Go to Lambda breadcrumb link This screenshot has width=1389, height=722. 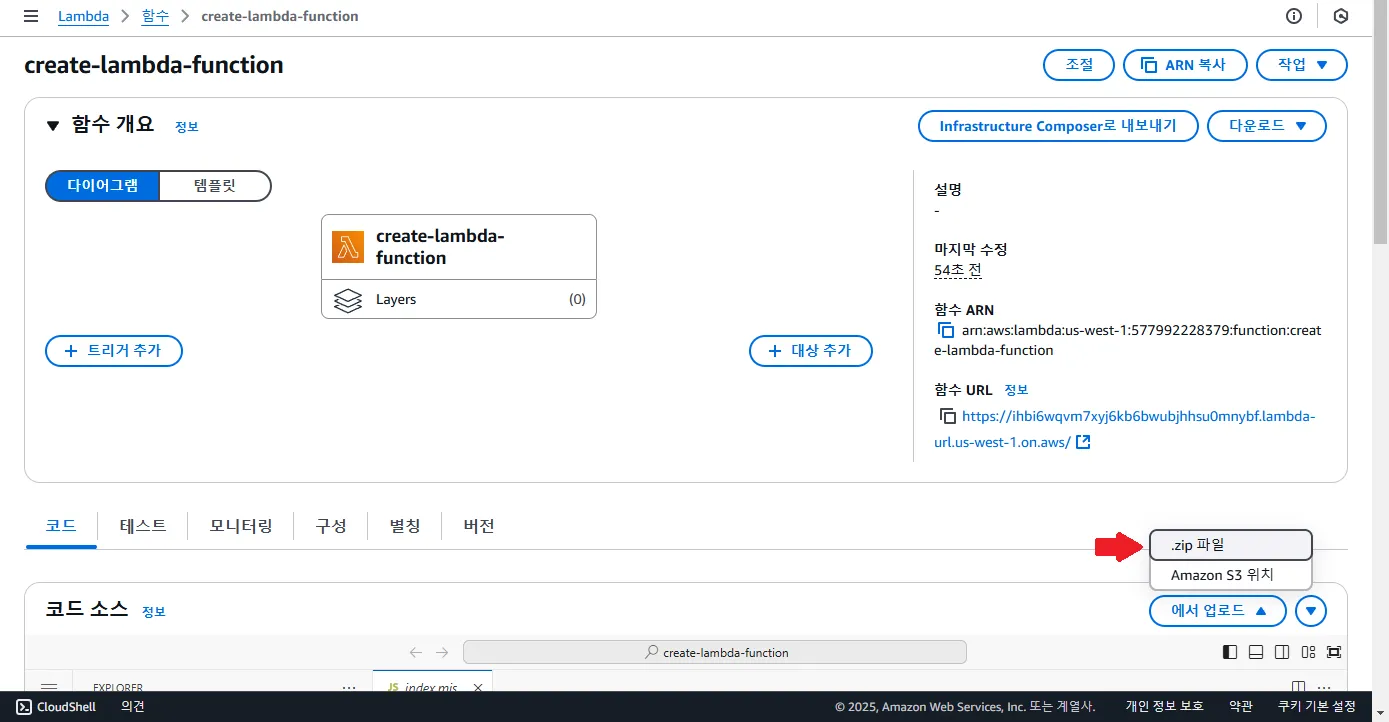84,16
